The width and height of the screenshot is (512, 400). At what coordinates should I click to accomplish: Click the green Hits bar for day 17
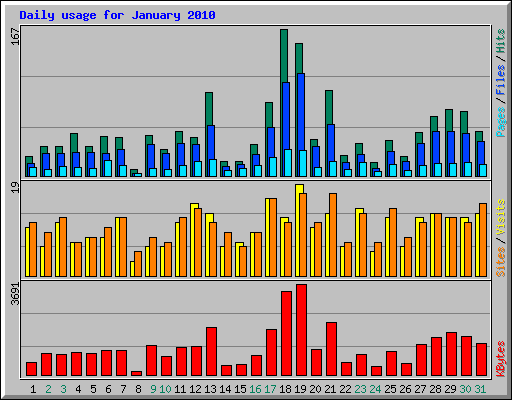[269, 114]
